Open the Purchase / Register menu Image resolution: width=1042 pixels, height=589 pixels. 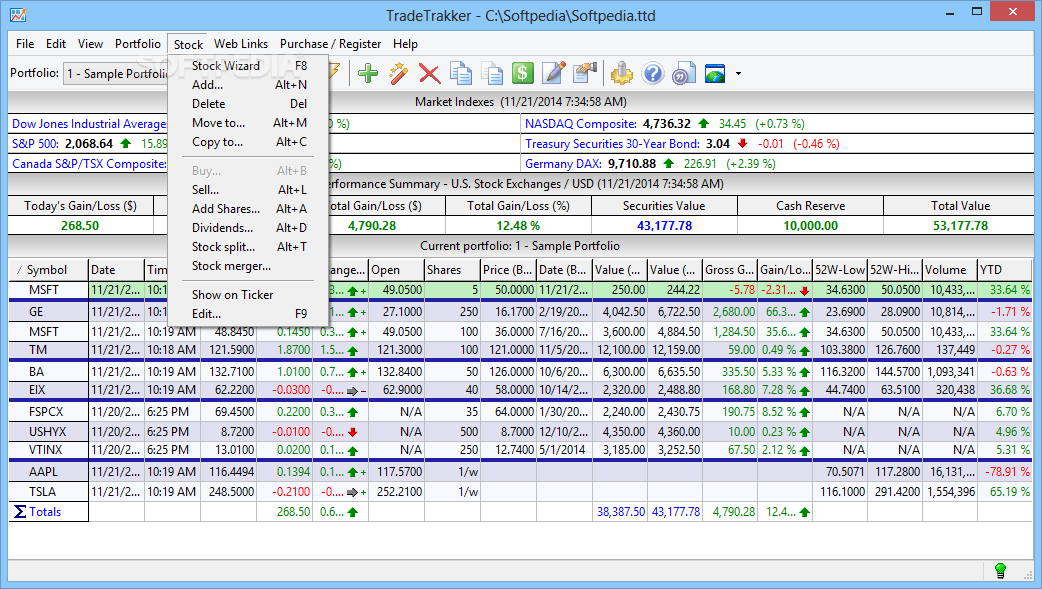330,44
